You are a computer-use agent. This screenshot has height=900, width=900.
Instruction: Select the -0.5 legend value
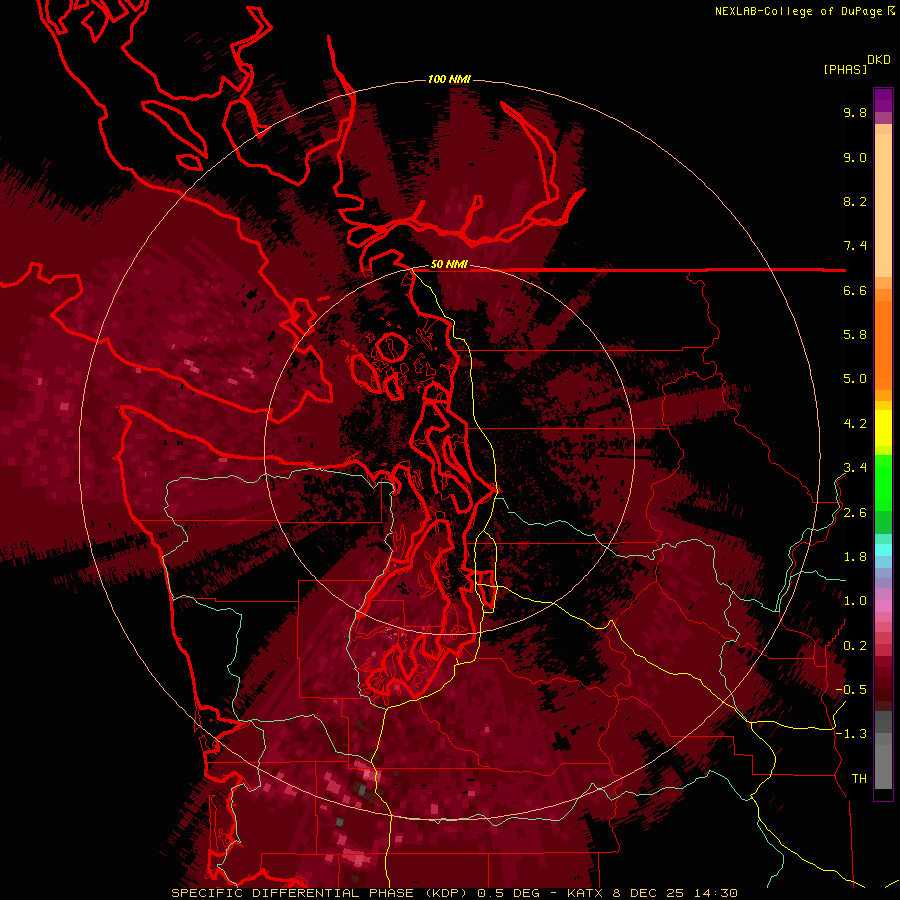851,690
